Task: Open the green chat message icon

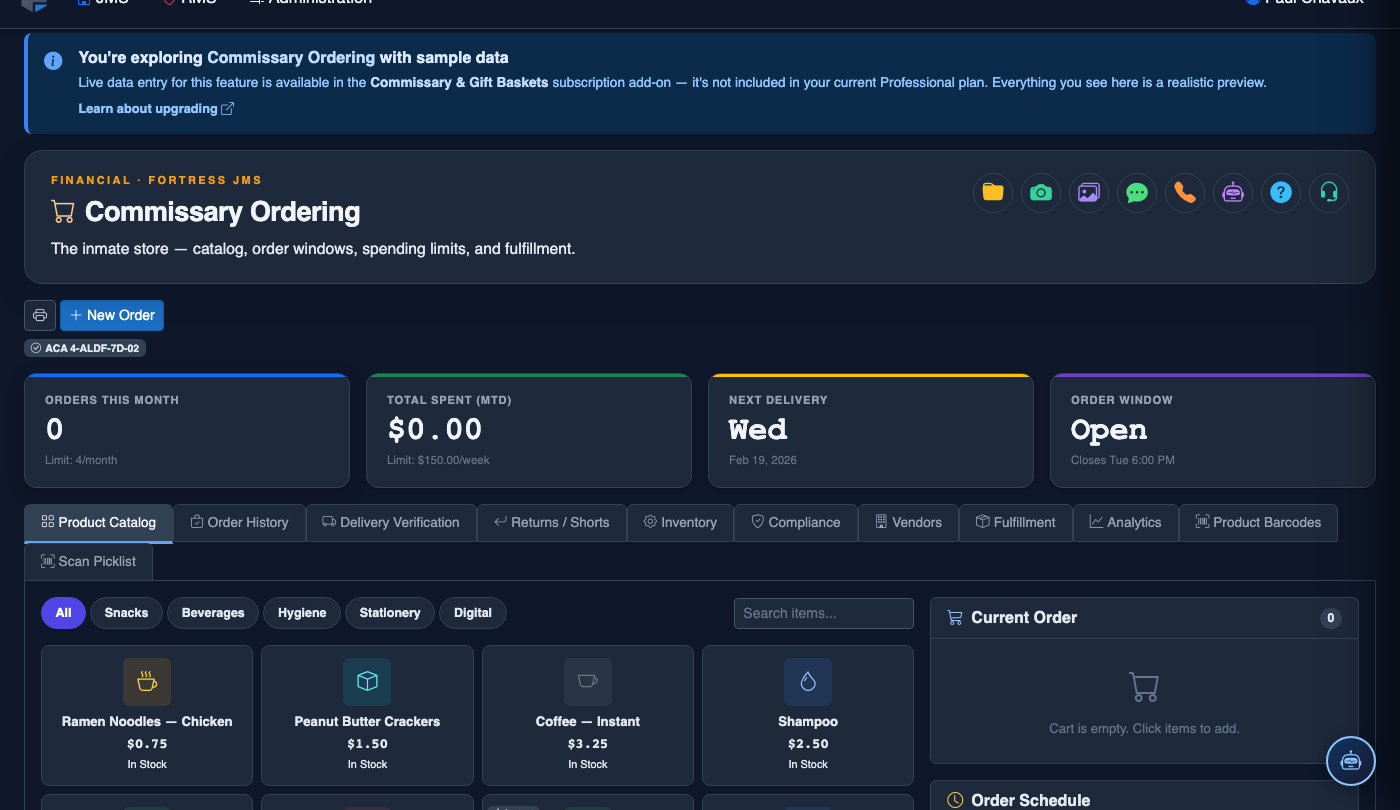Action: coord(1137,192)
